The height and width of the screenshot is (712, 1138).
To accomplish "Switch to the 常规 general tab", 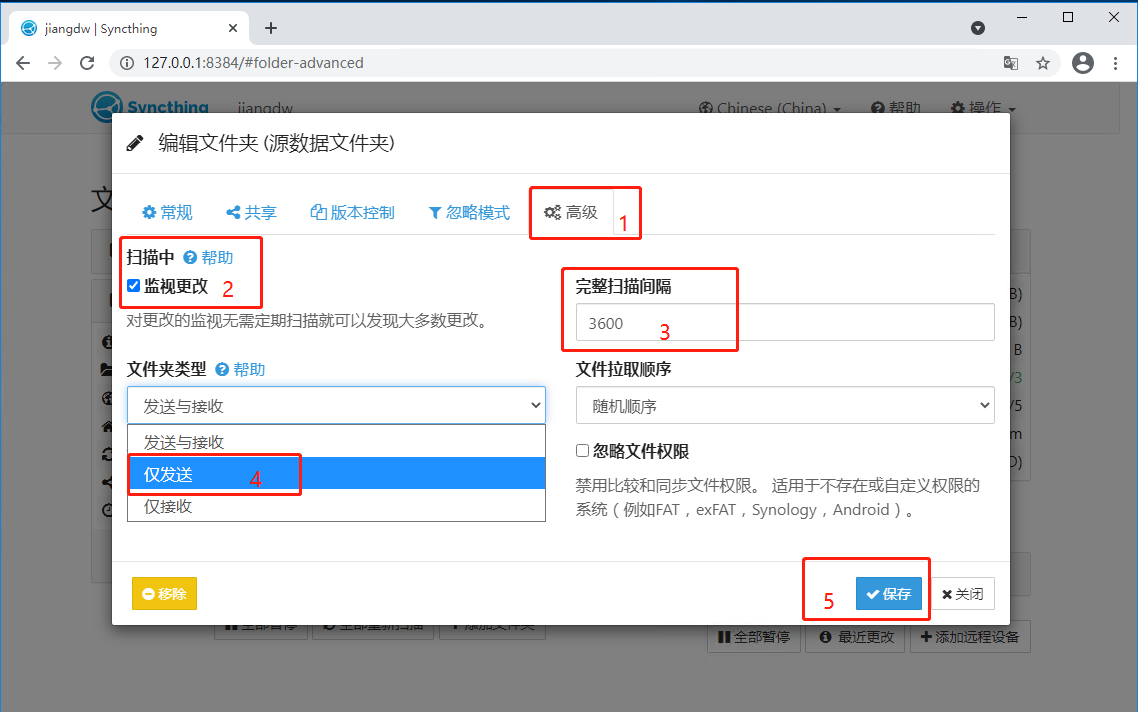I will [166, 212].
